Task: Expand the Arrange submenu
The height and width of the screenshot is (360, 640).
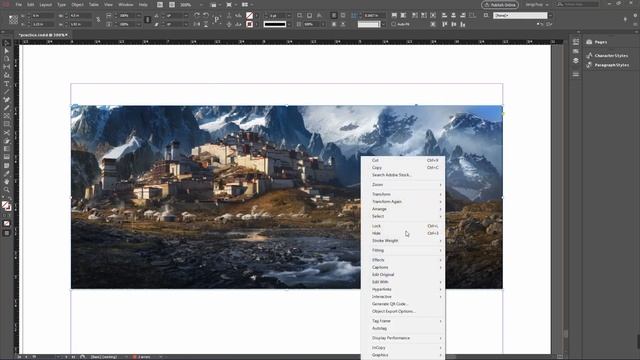Action: [x=403, y=209]
